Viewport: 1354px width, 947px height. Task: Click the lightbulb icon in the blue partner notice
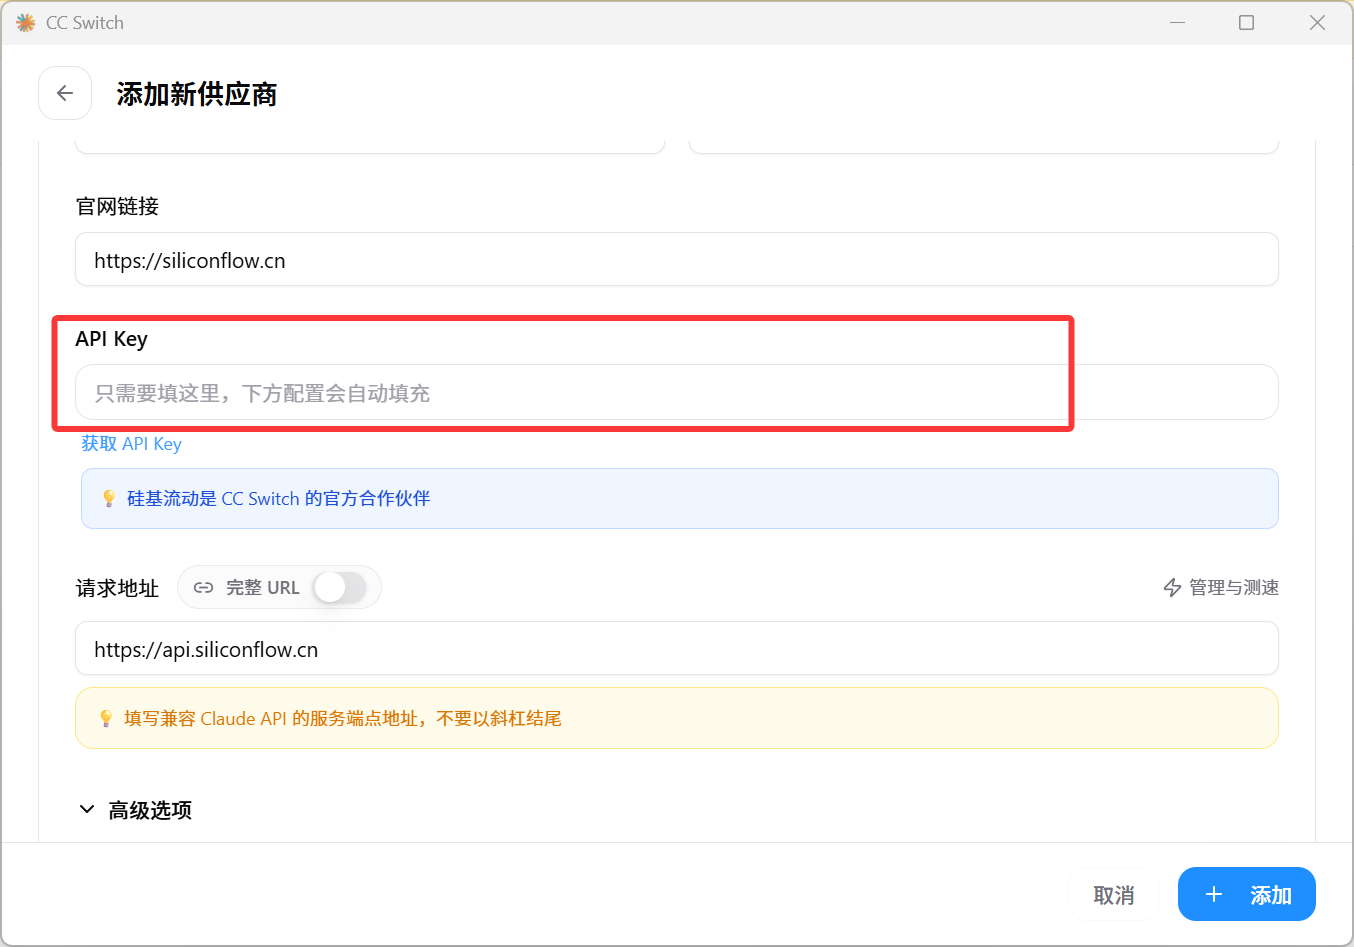coord(109,498)
